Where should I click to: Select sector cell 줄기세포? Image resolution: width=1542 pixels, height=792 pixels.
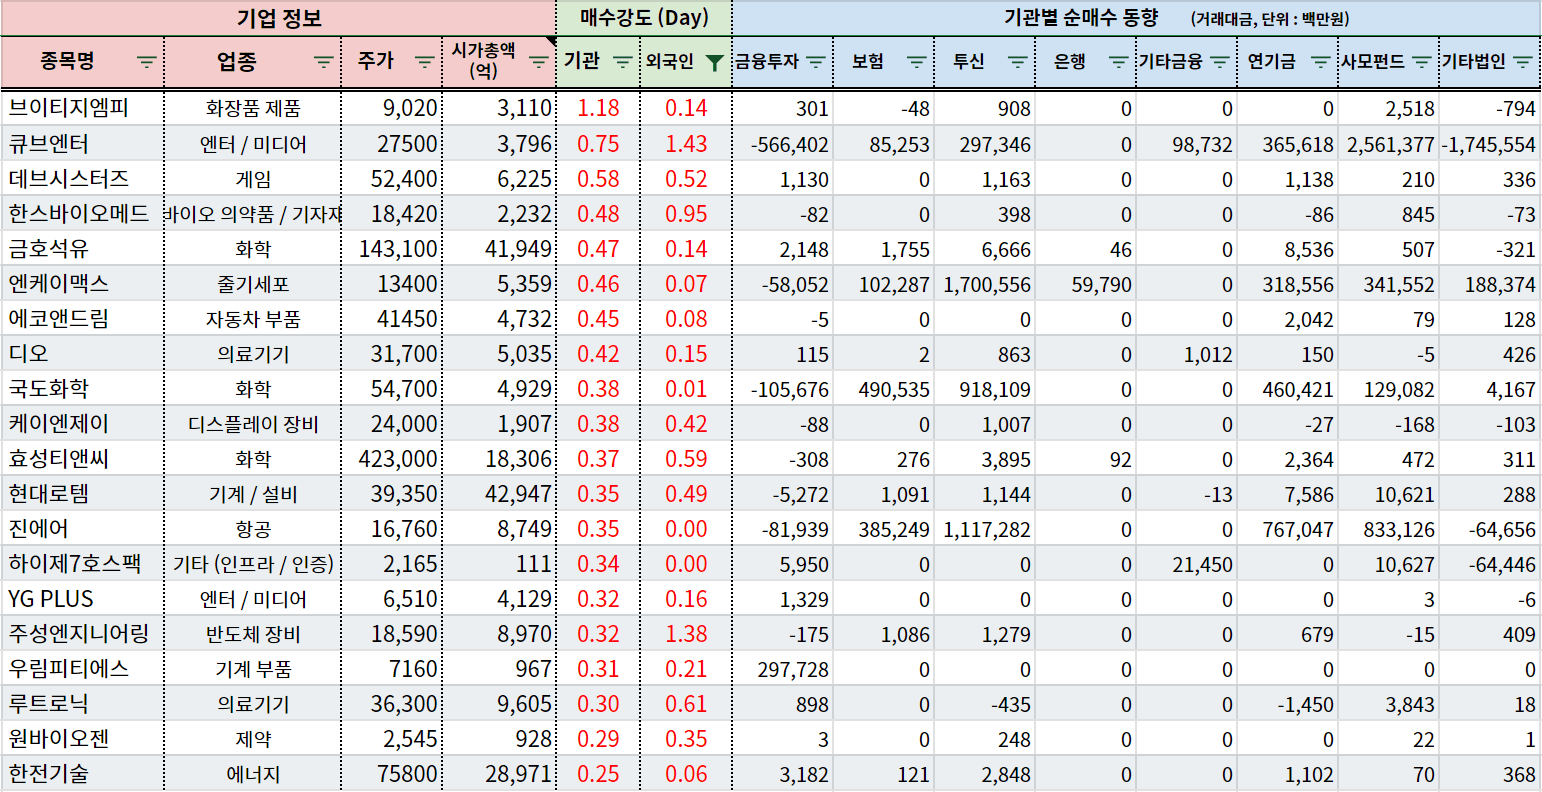tap(253, 283)
